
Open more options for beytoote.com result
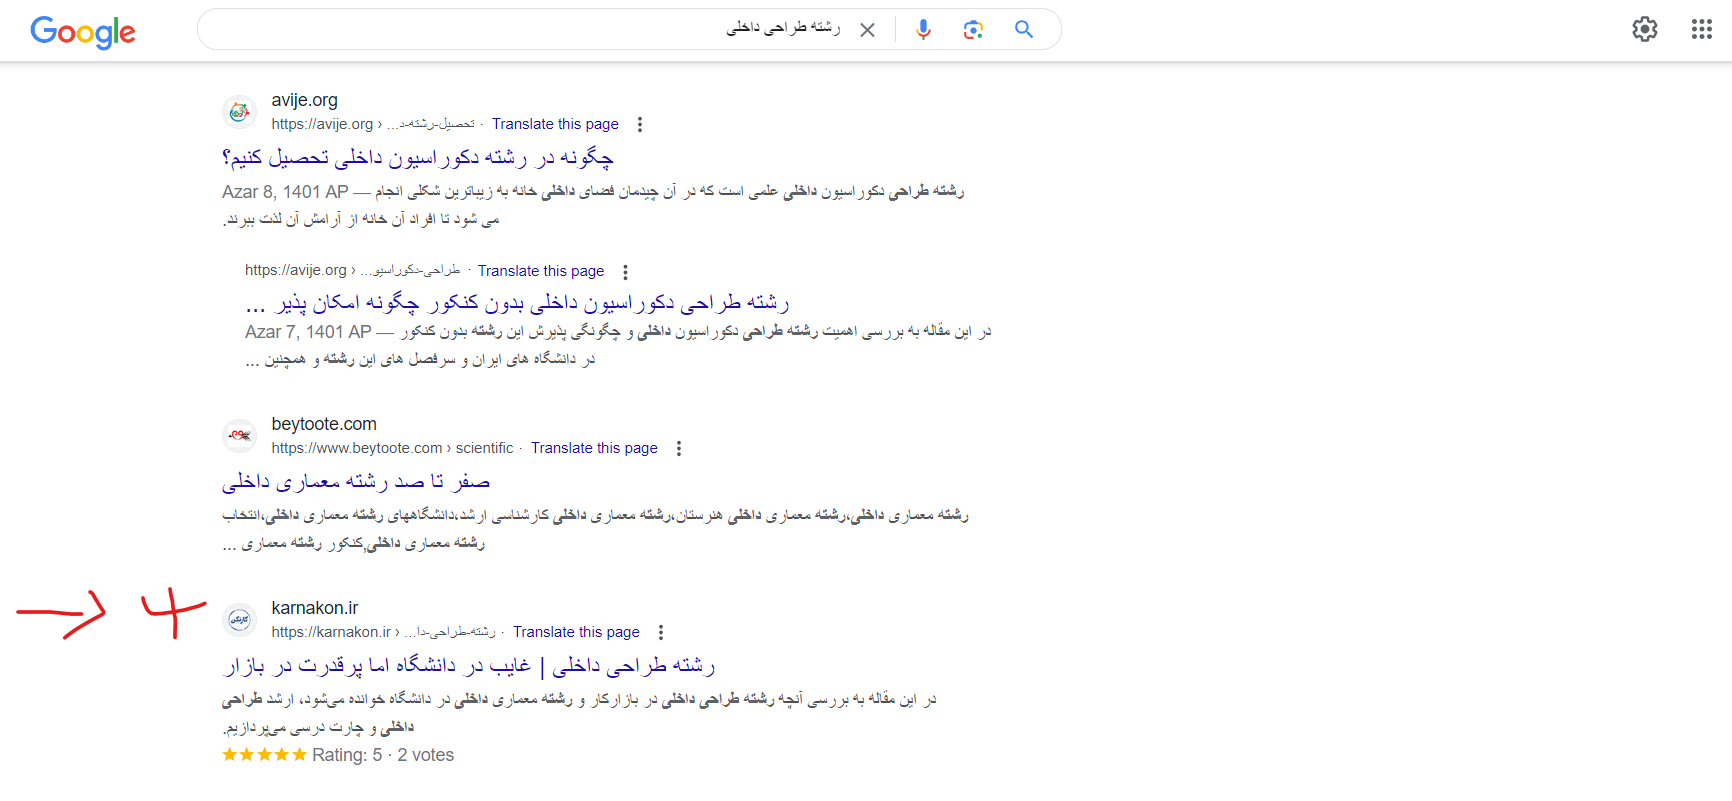pos(679,449)
